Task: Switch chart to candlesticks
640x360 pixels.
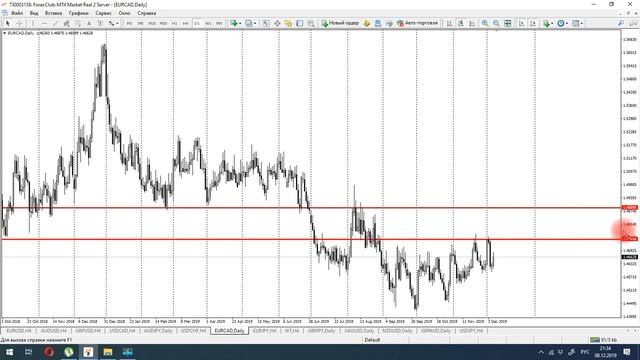Action: pos(460,23)
